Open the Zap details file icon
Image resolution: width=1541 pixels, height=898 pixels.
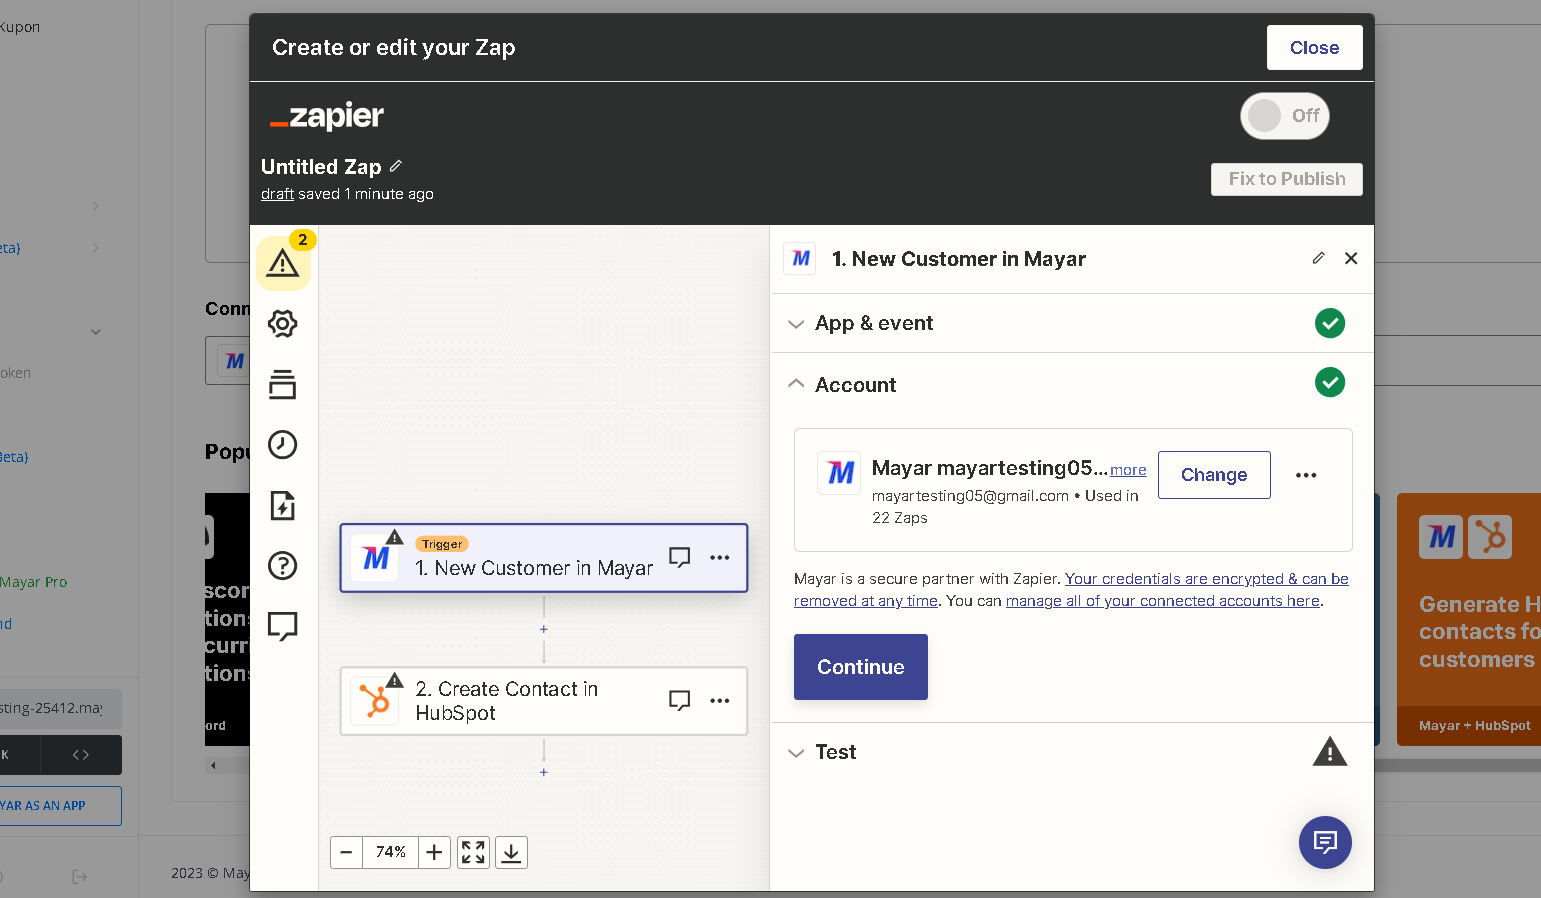[283, 505]
